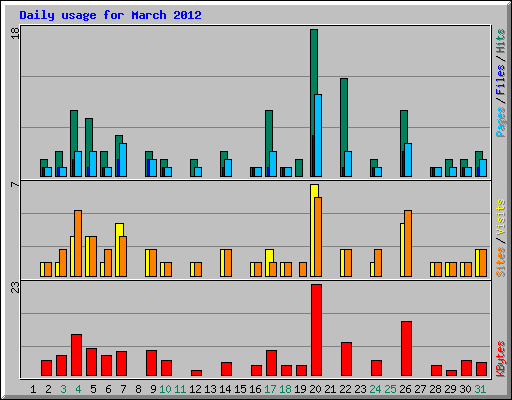512x400 pixels.
Task: Click the red KBytes bar for day 20
Action: coord(316,330)
